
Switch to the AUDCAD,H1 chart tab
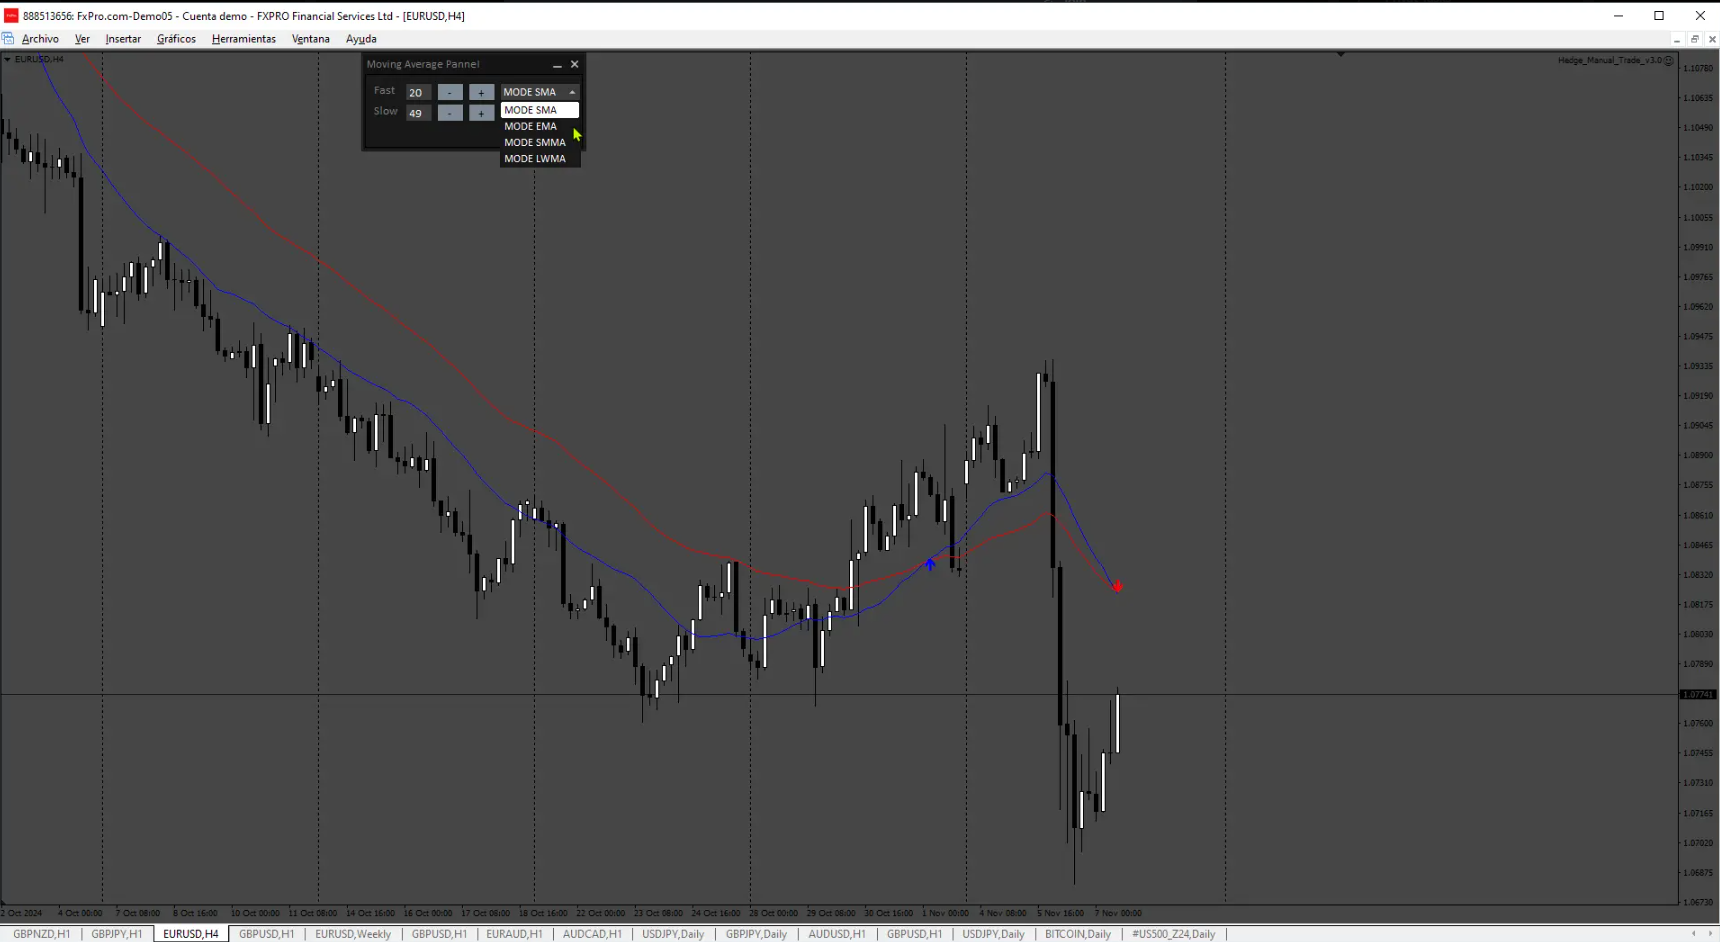592,934
